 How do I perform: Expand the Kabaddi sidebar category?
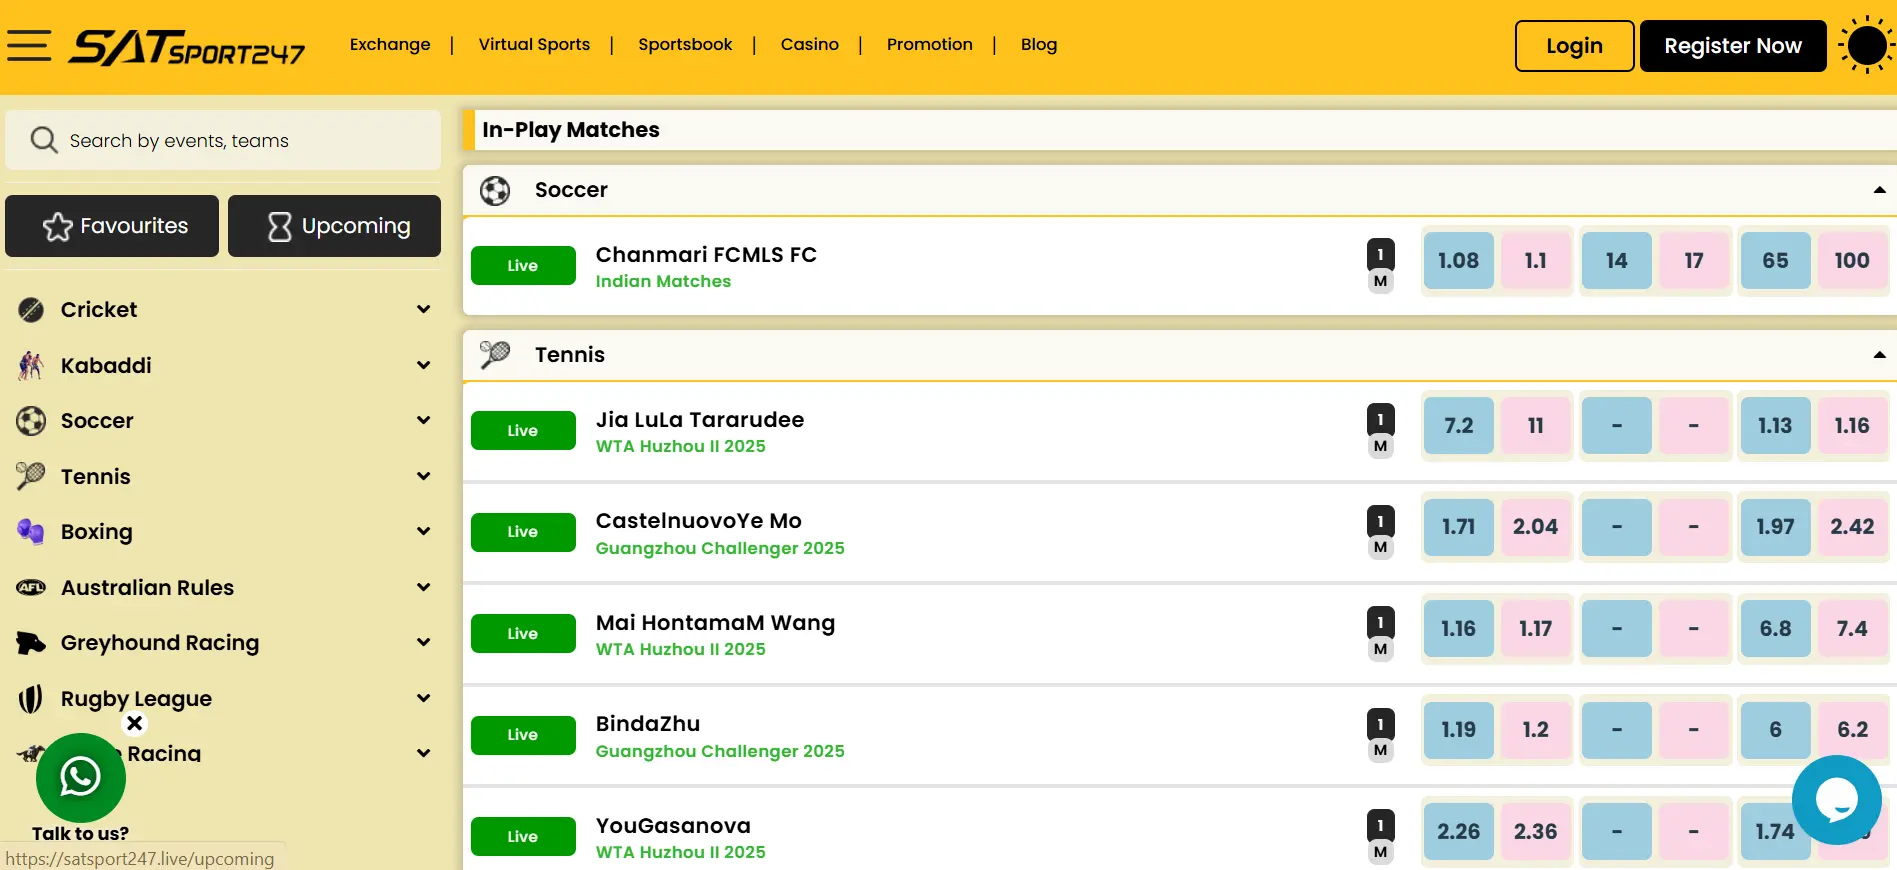pyautogui.click(x=424, y=366)
